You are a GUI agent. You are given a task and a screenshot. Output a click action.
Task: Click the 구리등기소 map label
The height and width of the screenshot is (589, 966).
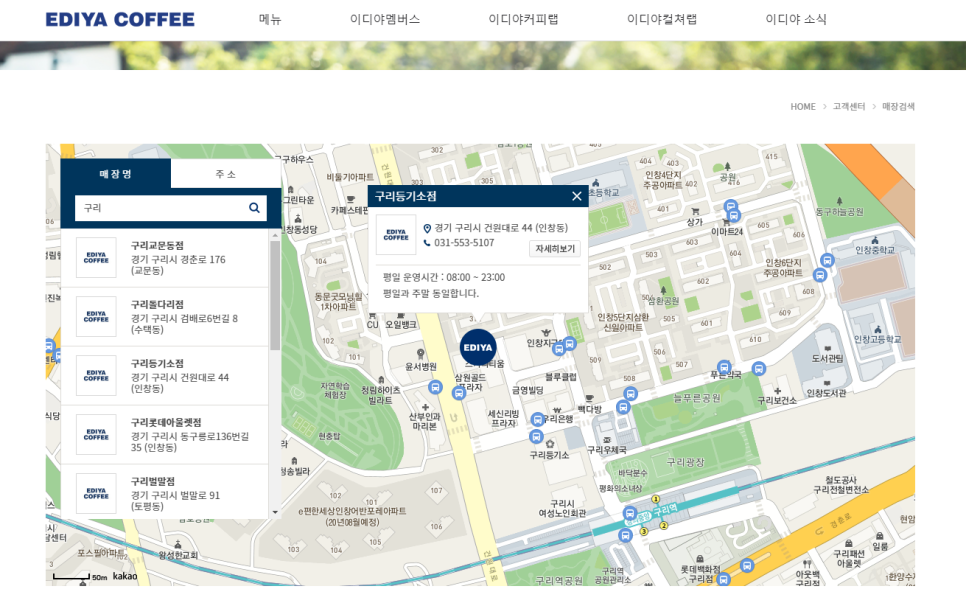coord(550,455)
